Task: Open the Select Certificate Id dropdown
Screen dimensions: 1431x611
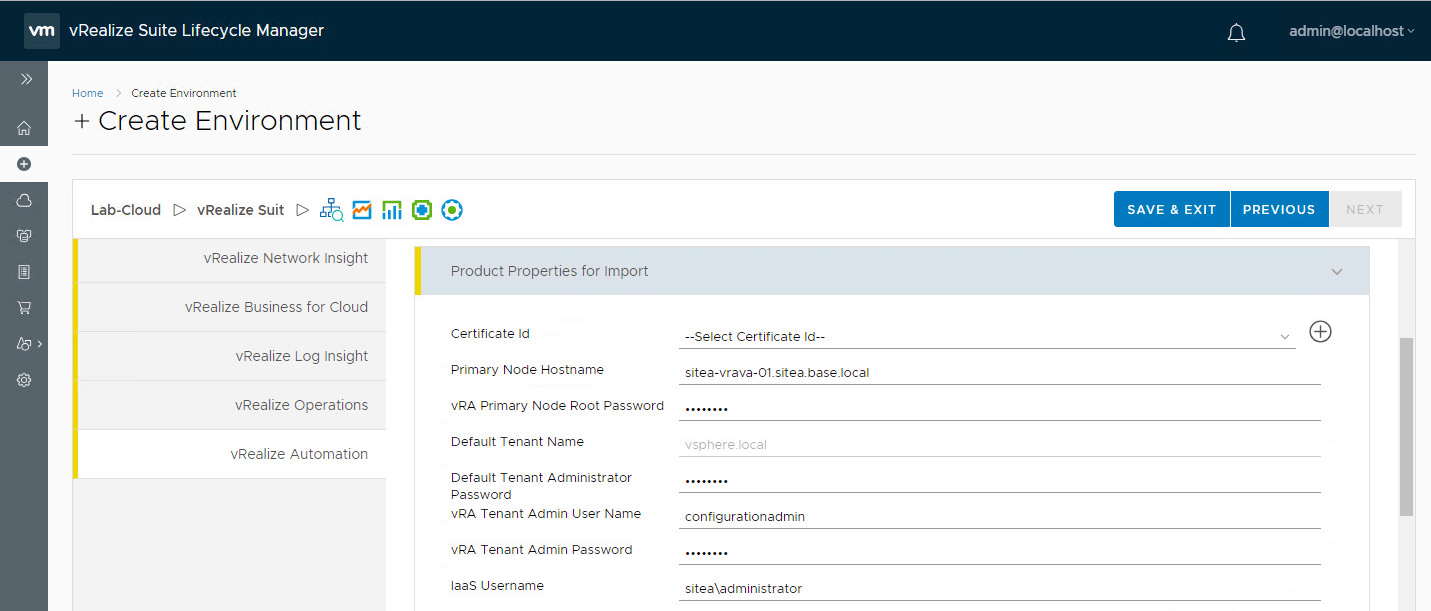Action: point(986,337)
